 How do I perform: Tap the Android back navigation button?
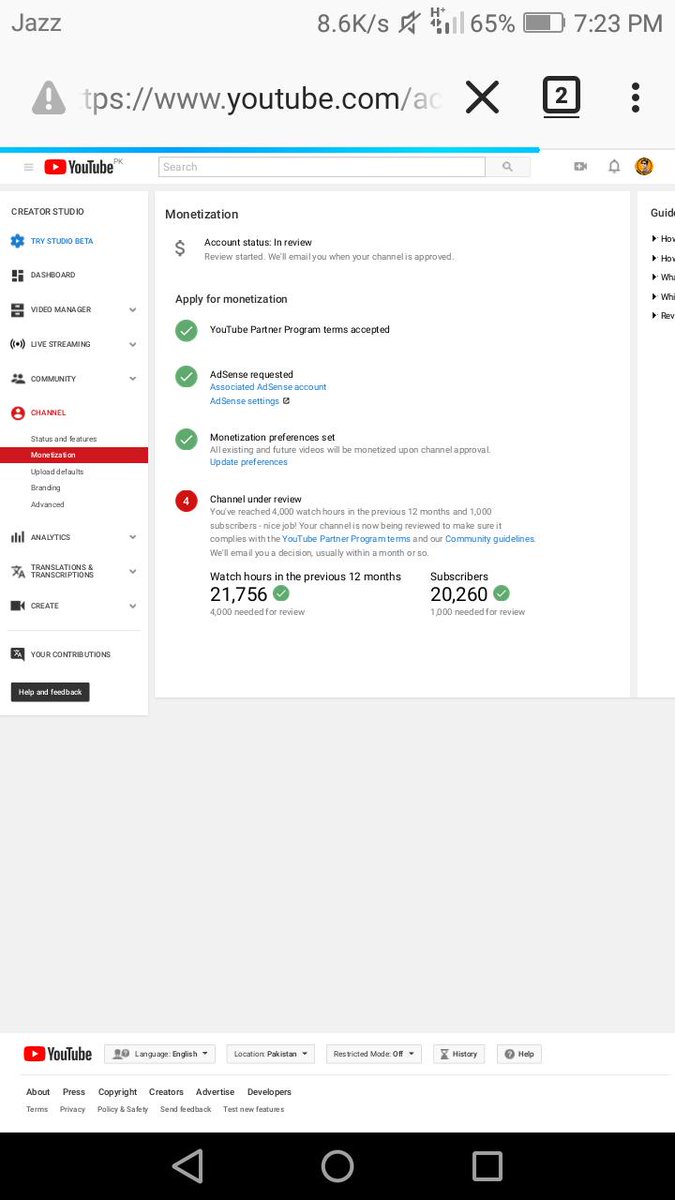(x=188, y=1166)
